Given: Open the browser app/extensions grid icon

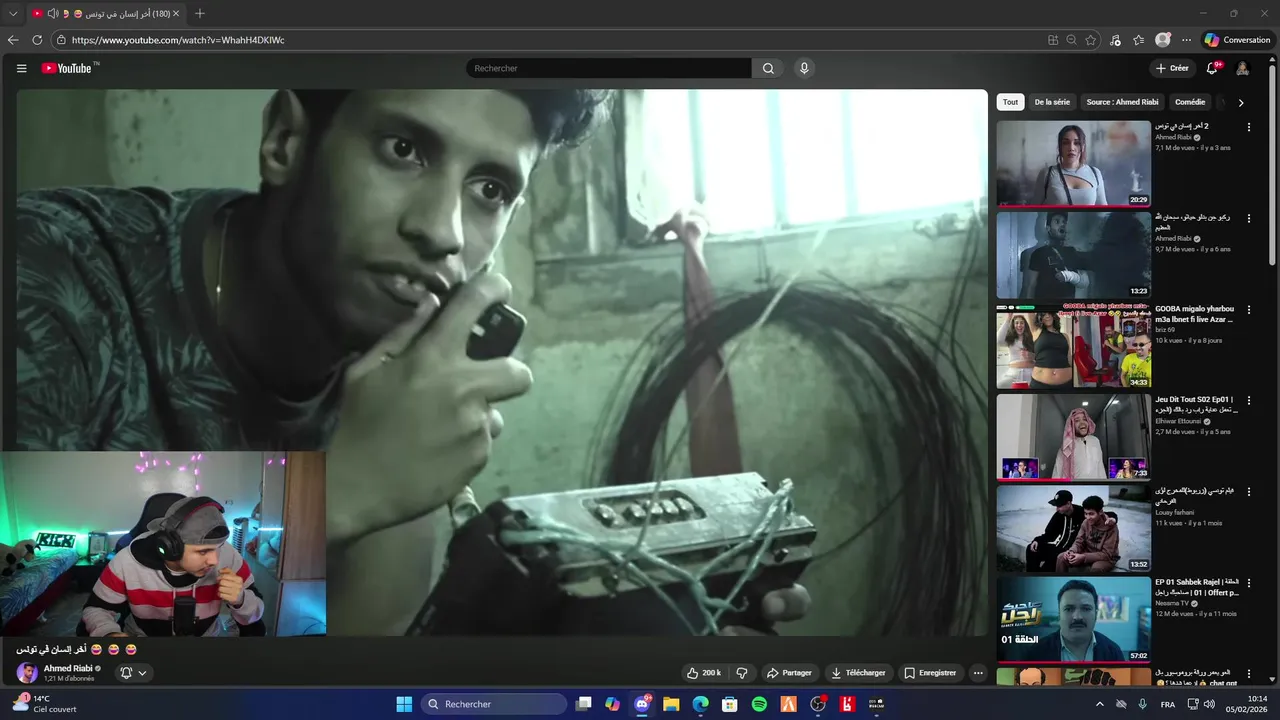Looking at the screenshot, I should coord(1053,40).
